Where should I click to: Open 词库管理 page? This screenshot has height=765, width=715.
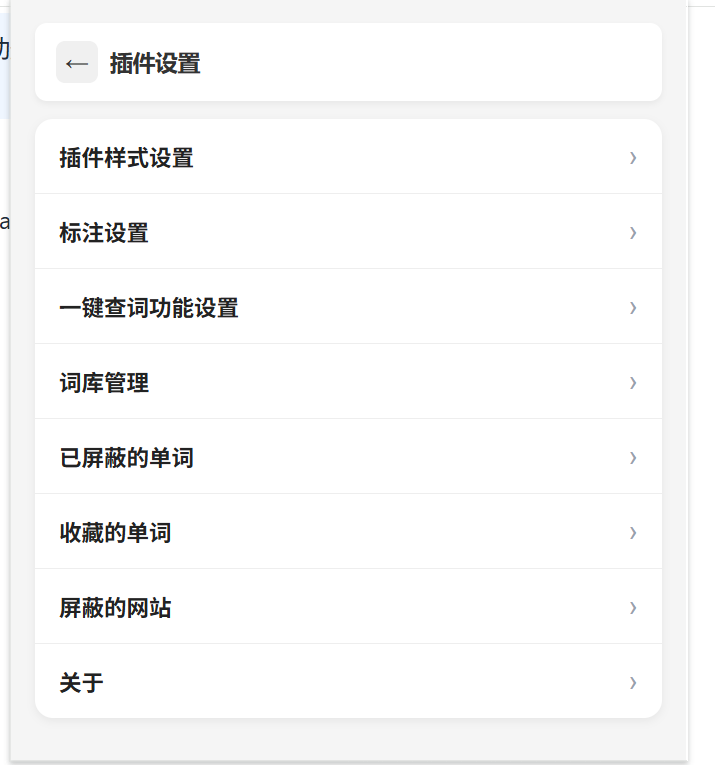click(104, 383)
